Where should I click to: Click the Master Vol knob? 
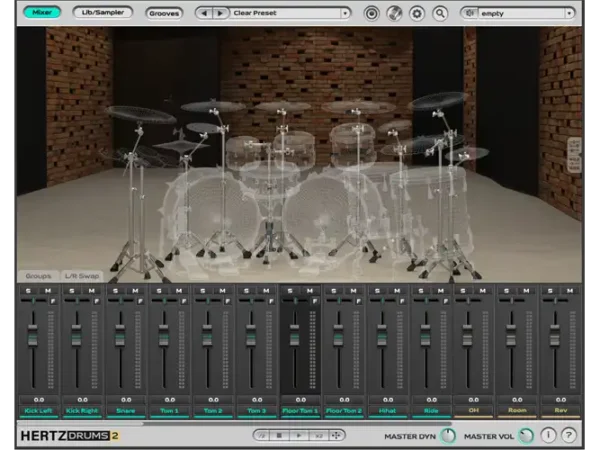(526, 435)
